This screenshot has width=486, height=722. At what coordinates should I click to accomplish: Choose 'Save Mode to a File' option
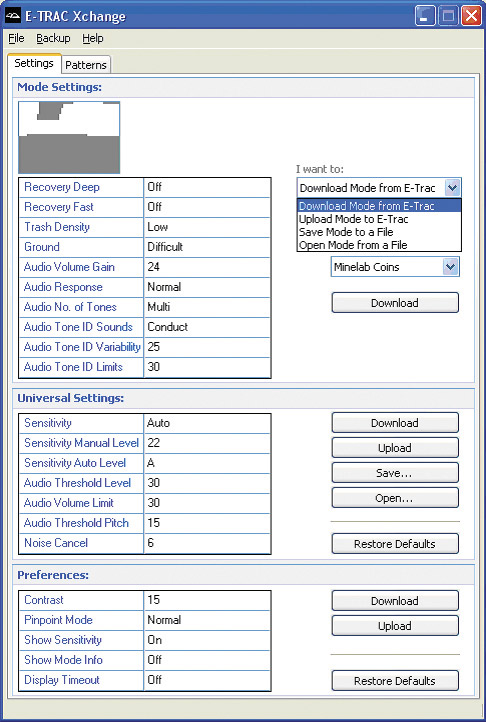pos(379,232)
